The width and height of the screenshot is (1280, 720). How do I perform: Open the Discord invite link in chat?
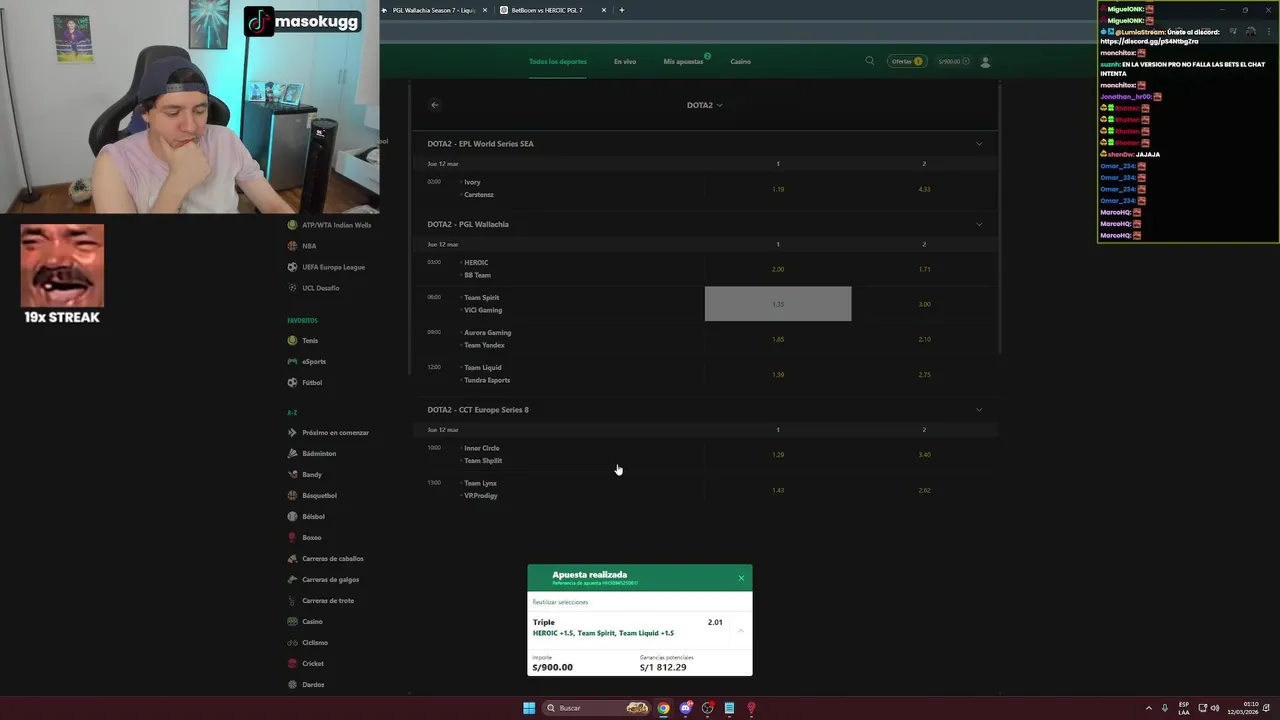1149,42
